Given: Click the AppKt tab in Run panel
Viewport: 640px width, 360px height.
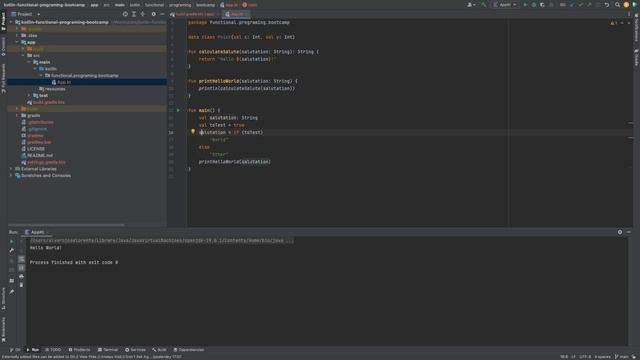Looking at the screenshot, I should pyautogui.click(x=37, y=232).
